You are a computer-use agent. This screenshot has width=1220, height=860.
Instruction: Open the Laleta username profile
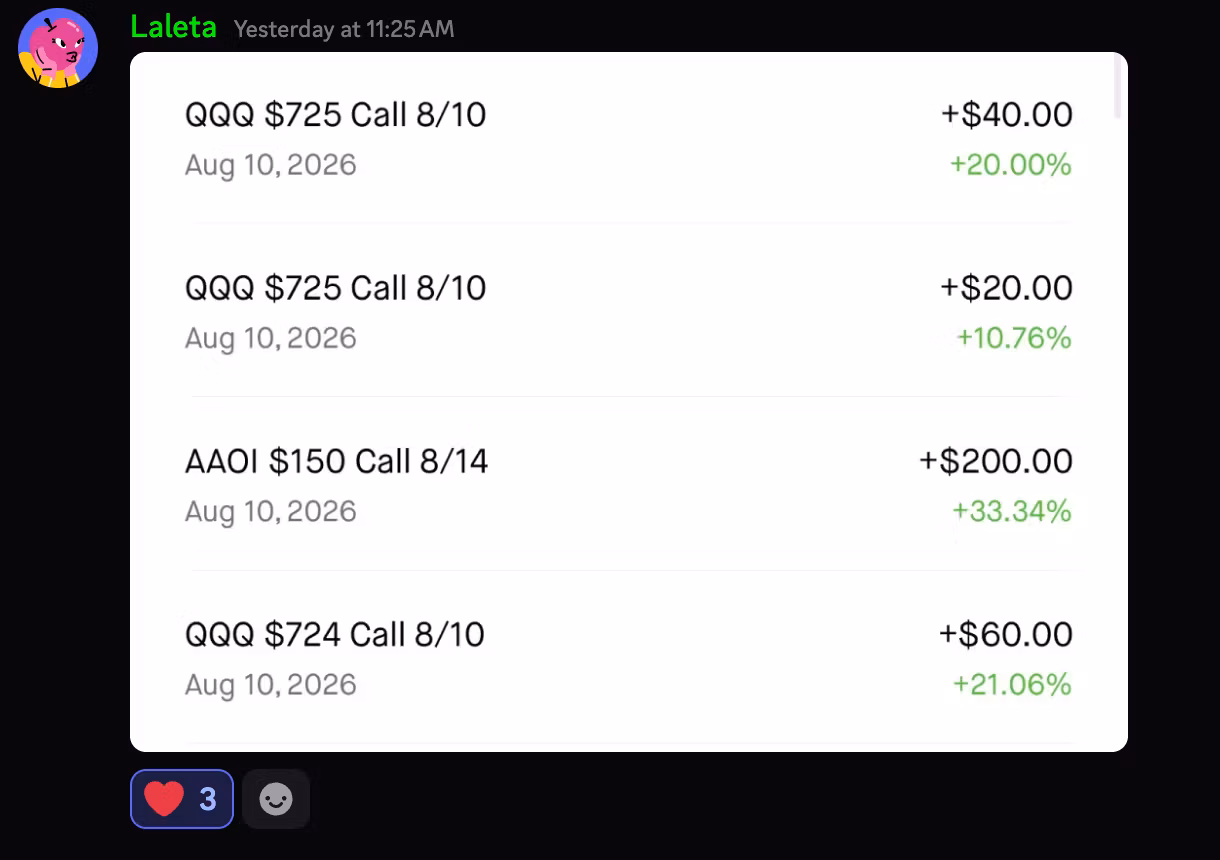[173, 27]
